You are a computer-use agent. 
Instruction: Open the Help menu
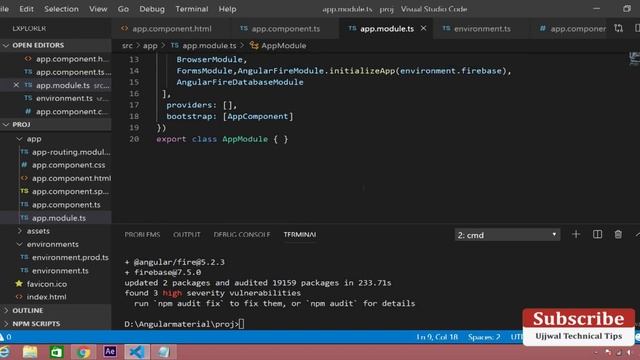click(x=227, y=9)
